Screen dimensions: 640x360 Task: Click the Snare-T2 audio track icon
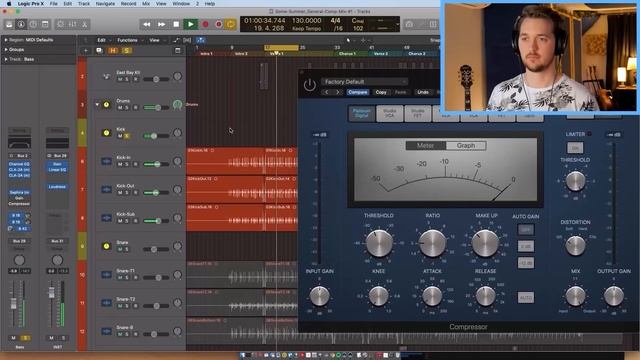tap(107, 303)
